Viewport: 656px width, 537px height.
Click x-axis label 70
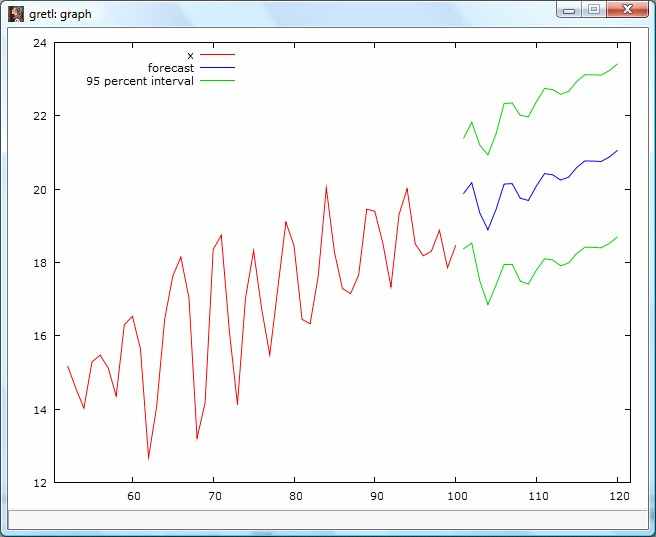tap(214, 496)
